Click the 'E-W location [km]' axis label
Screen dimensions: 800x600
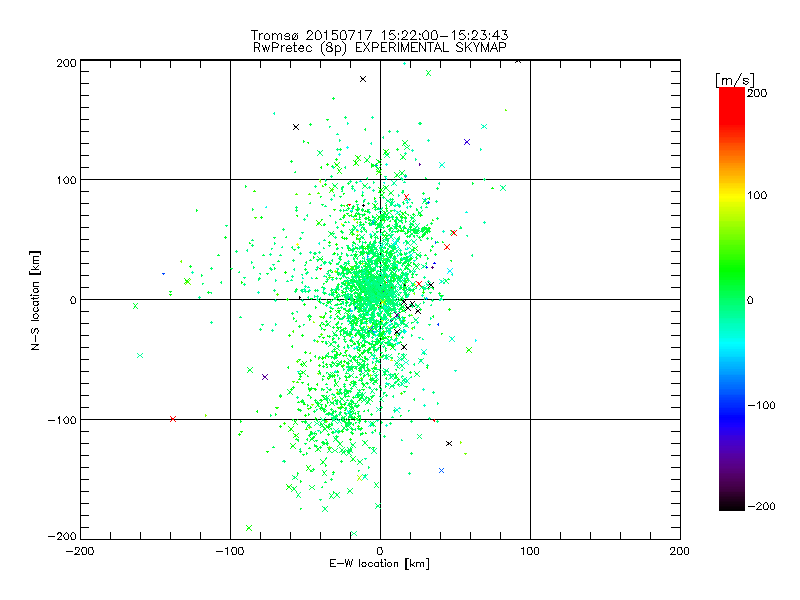379,563
